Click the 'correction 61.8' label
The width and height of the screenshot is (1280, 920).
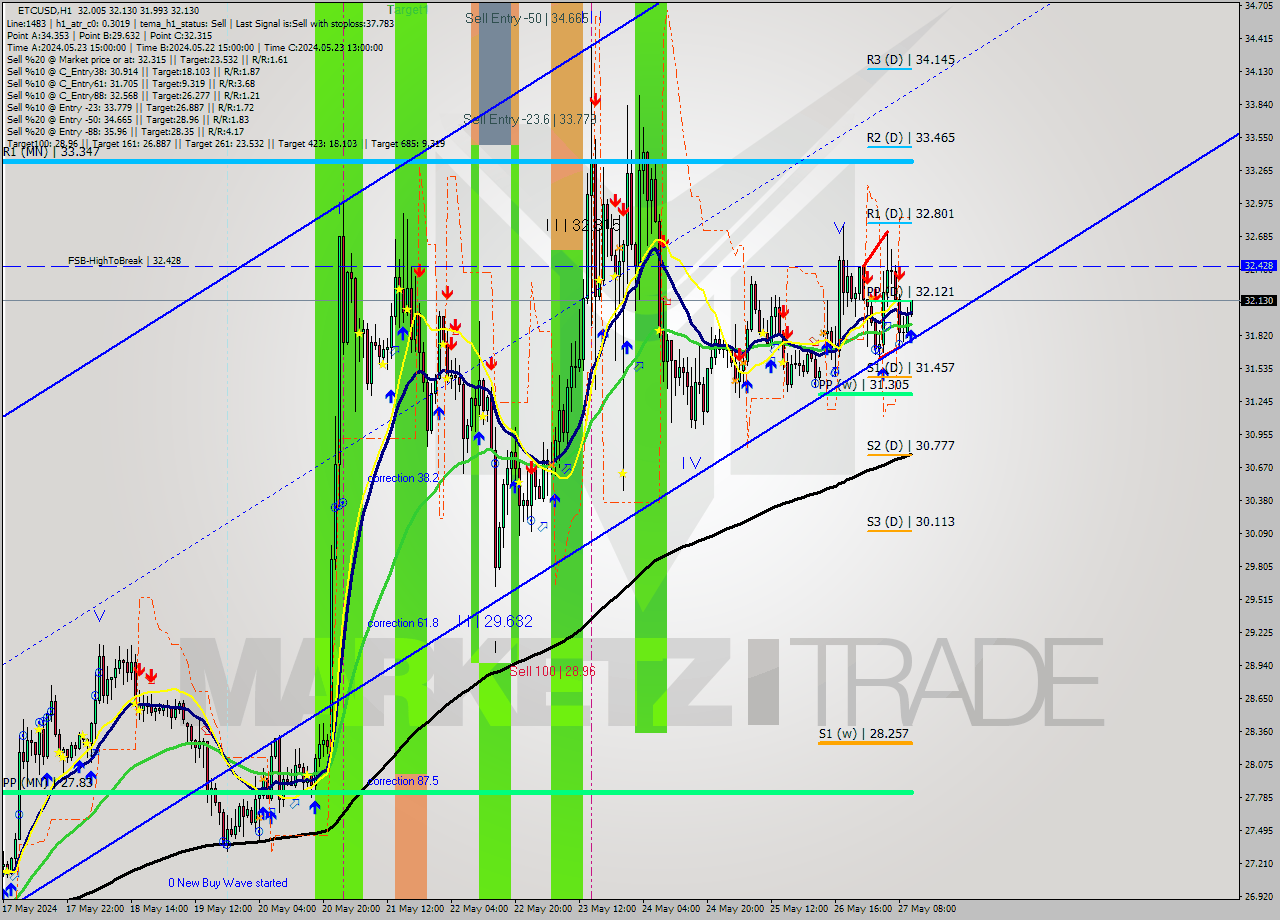[x=403, y=623]
